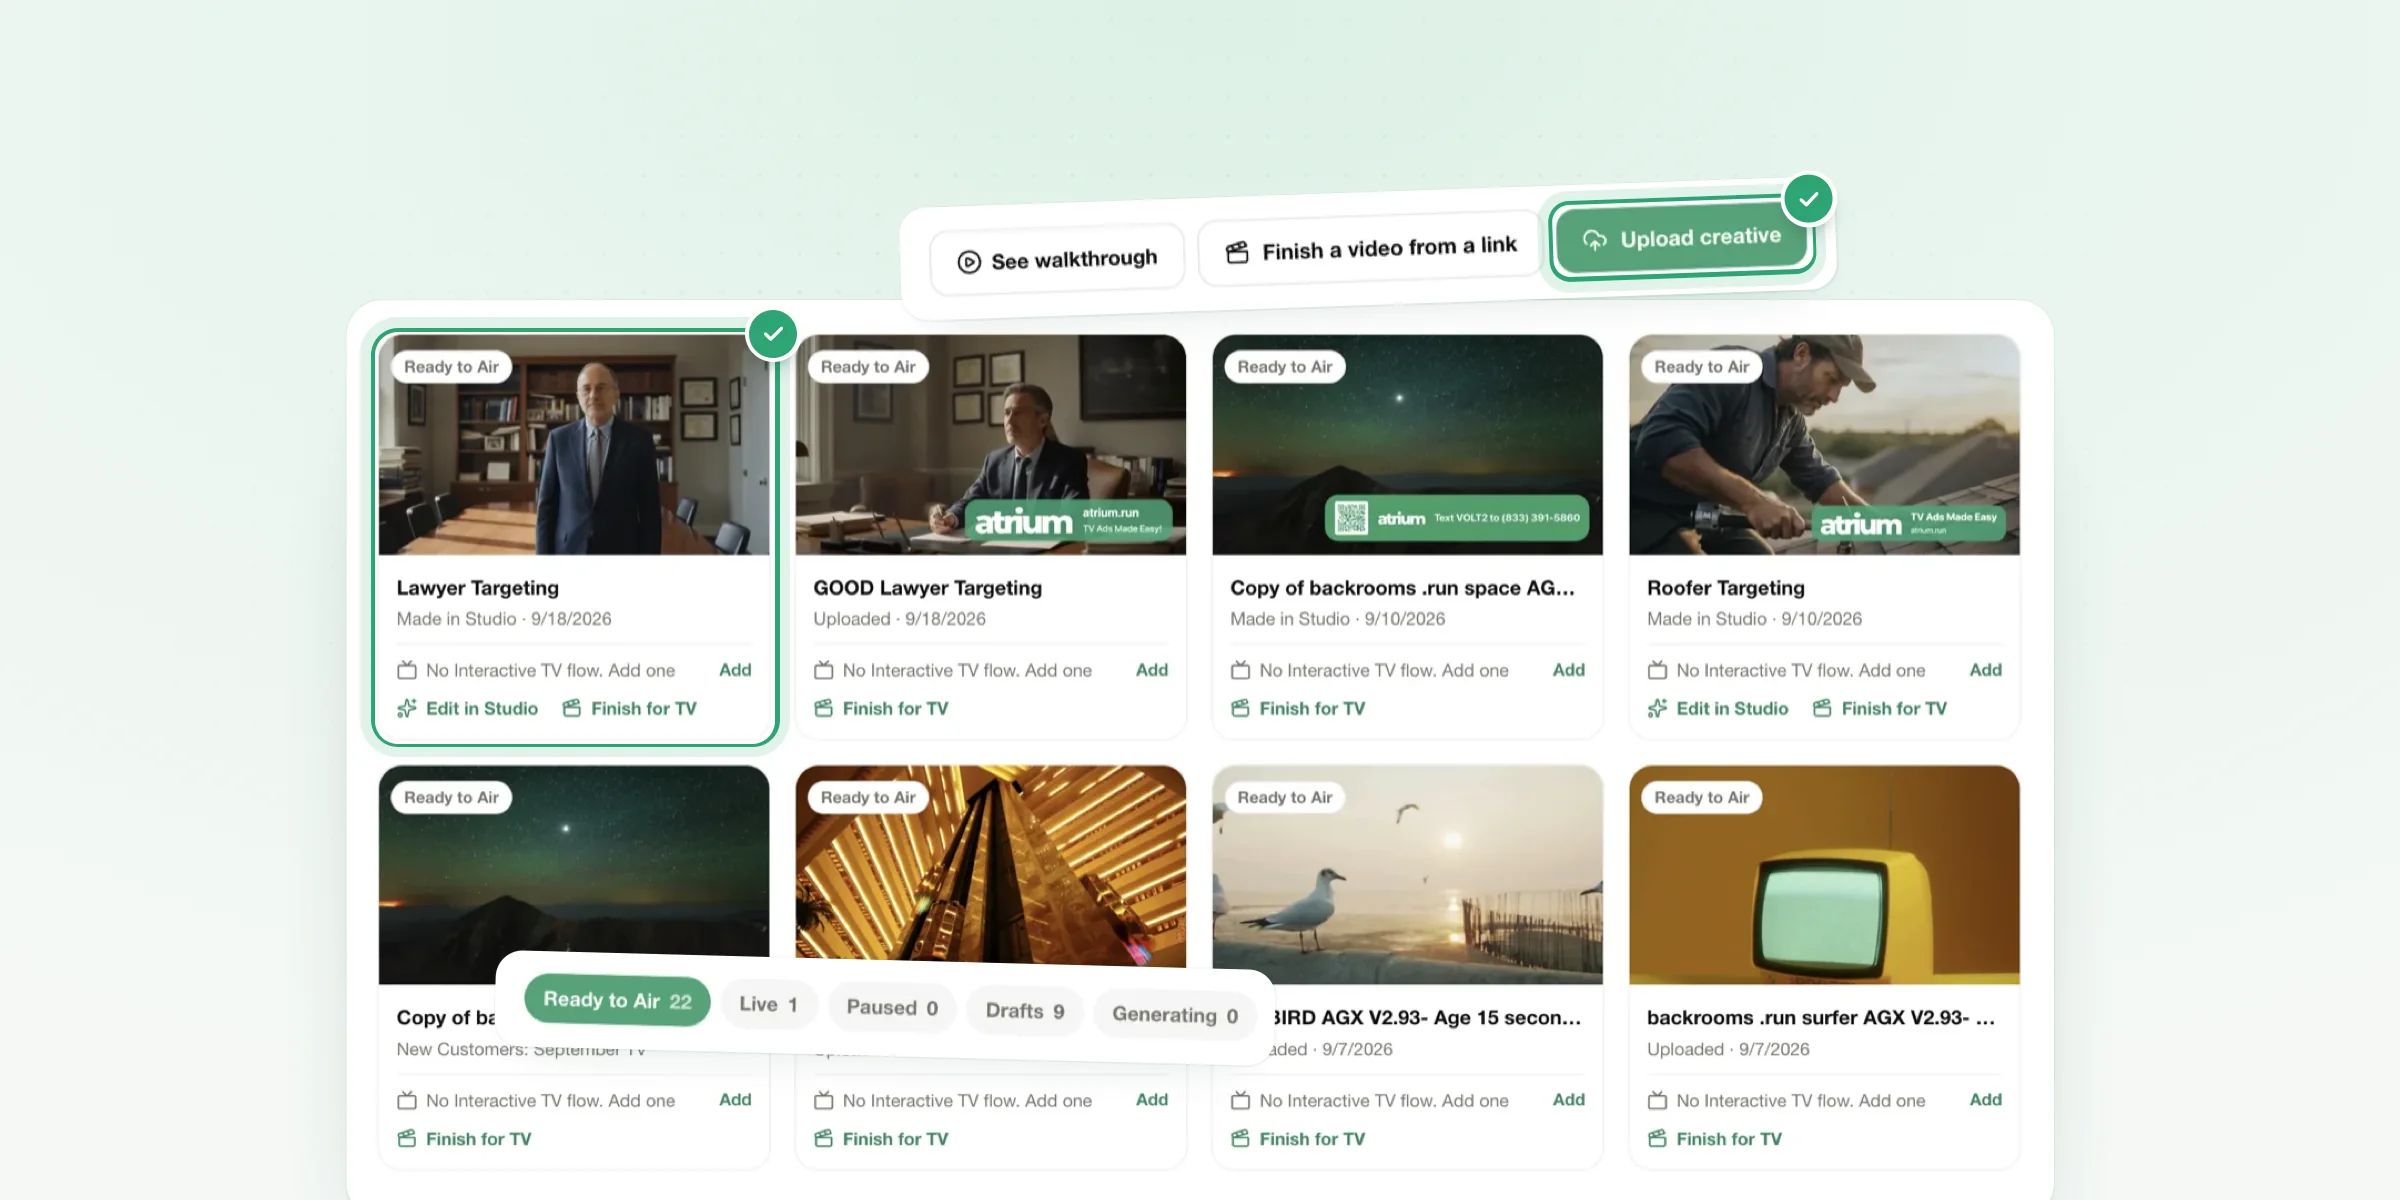Screen dimensions: 2400x1200
Task: Click the GOOD Lawyer Targeting title text
Action: click(x=927, y=588)
